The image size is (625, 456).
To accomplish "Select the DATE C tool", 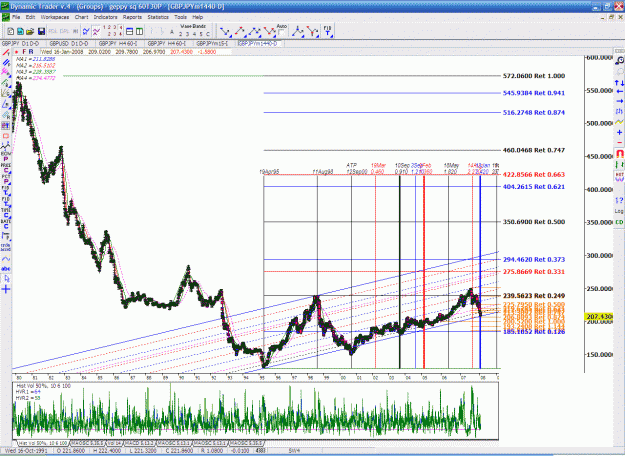I will [6, 224].
